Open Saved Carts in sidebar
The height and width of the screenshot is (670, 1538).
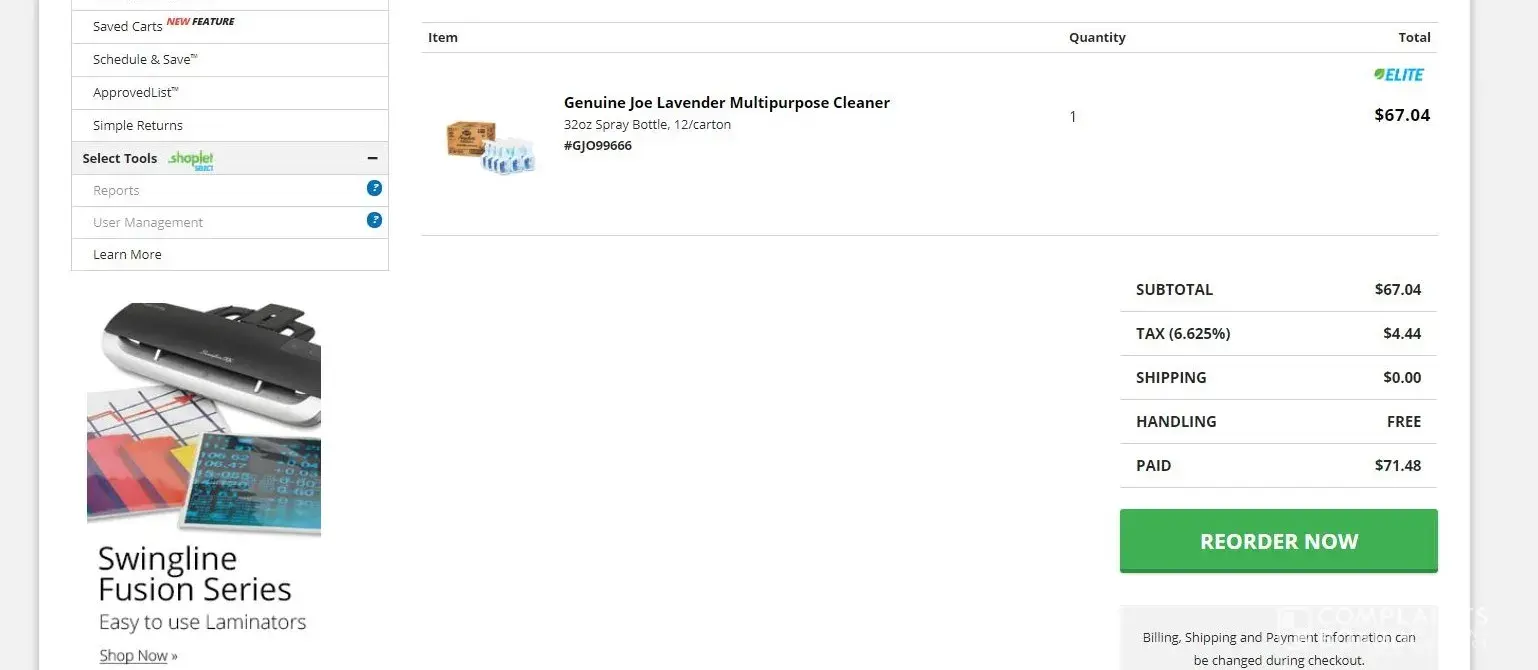(x=229, y=26)
